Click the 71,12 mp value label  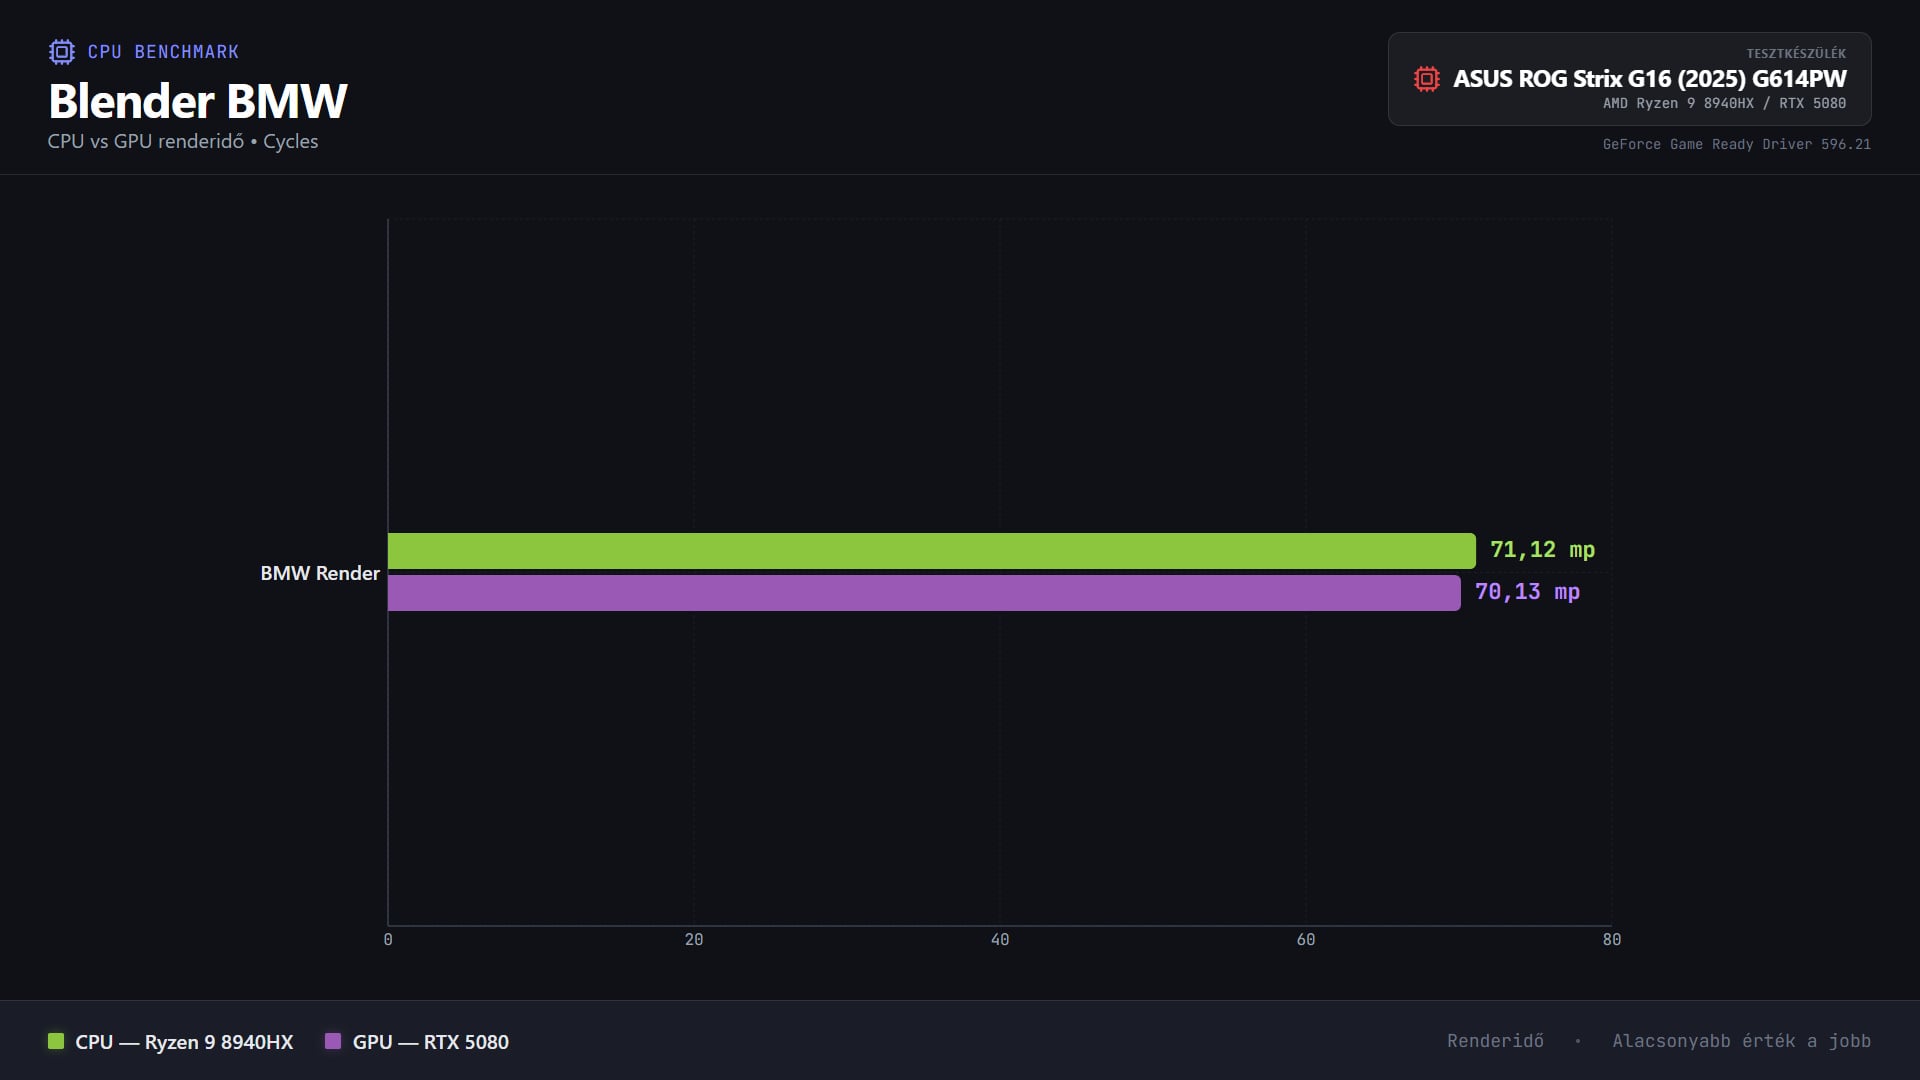[1542, 550]
